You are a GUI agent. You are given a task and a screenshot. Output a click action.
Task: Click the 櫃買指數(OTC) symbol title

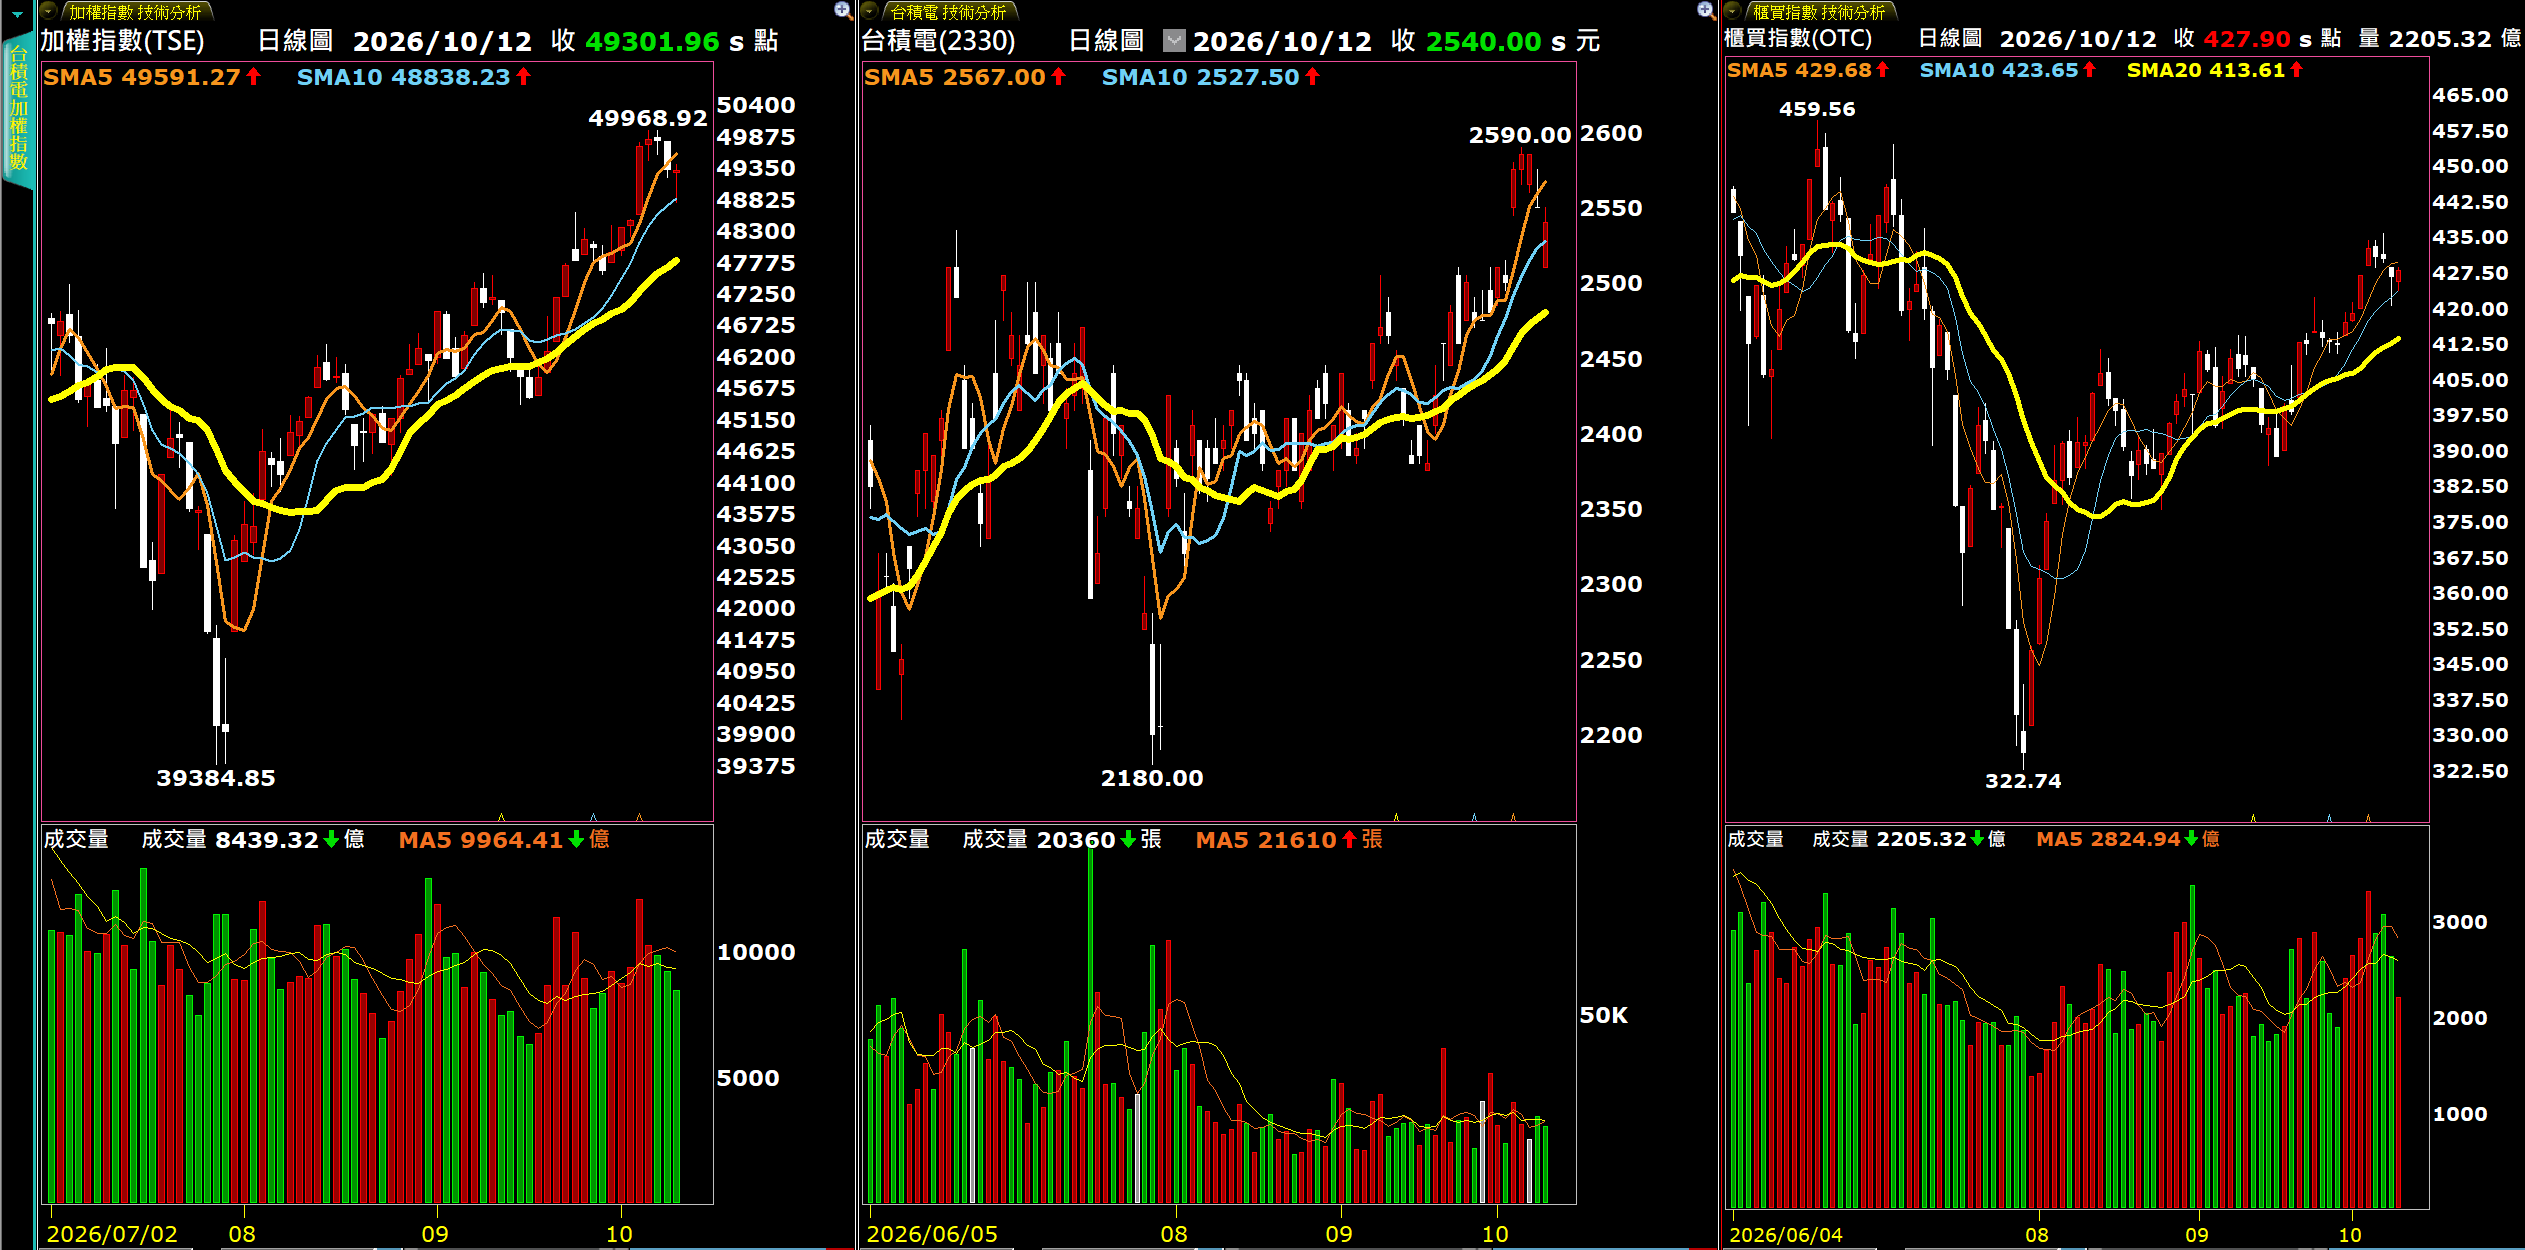(1798, 39)
